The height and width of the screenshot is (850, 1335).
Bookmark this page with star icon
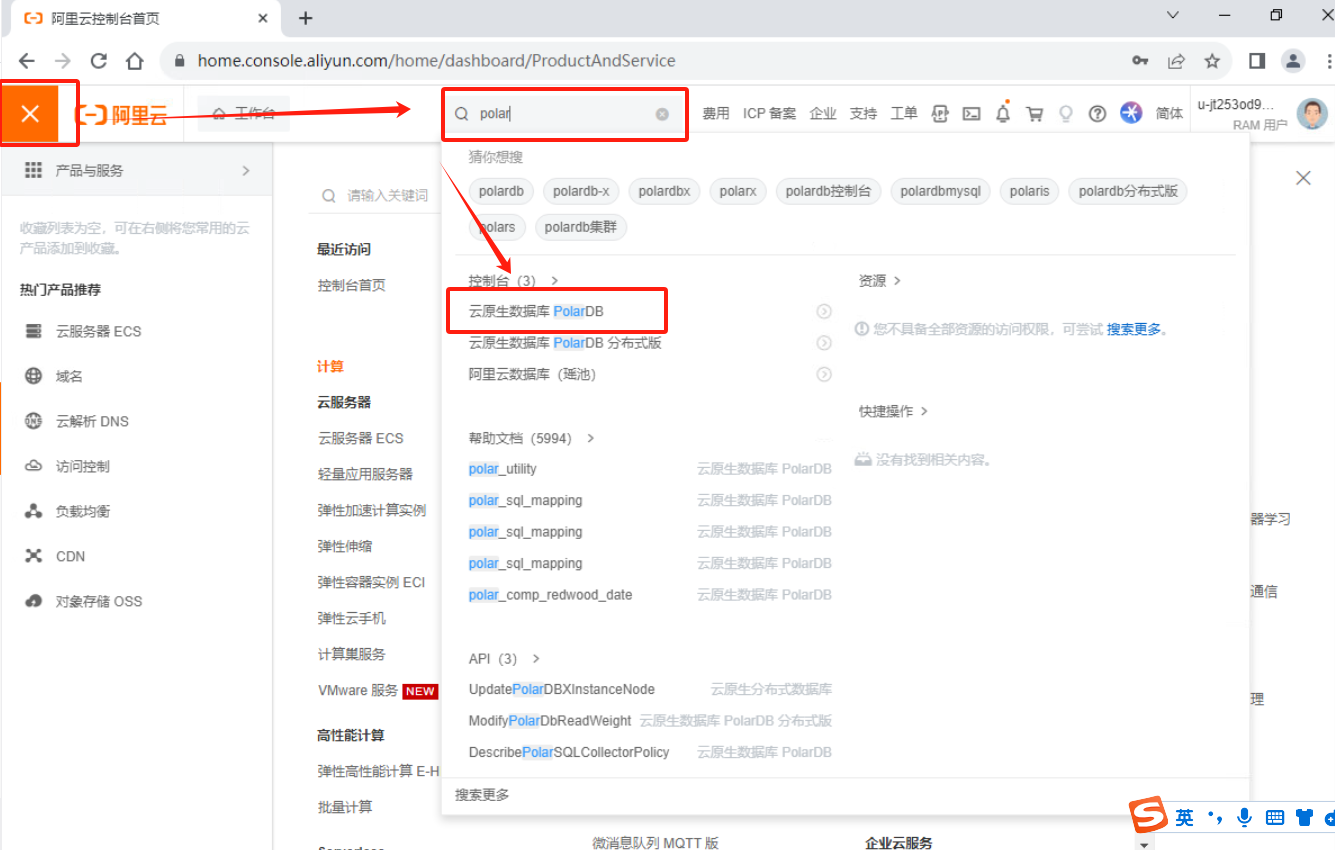[1212, 61]
